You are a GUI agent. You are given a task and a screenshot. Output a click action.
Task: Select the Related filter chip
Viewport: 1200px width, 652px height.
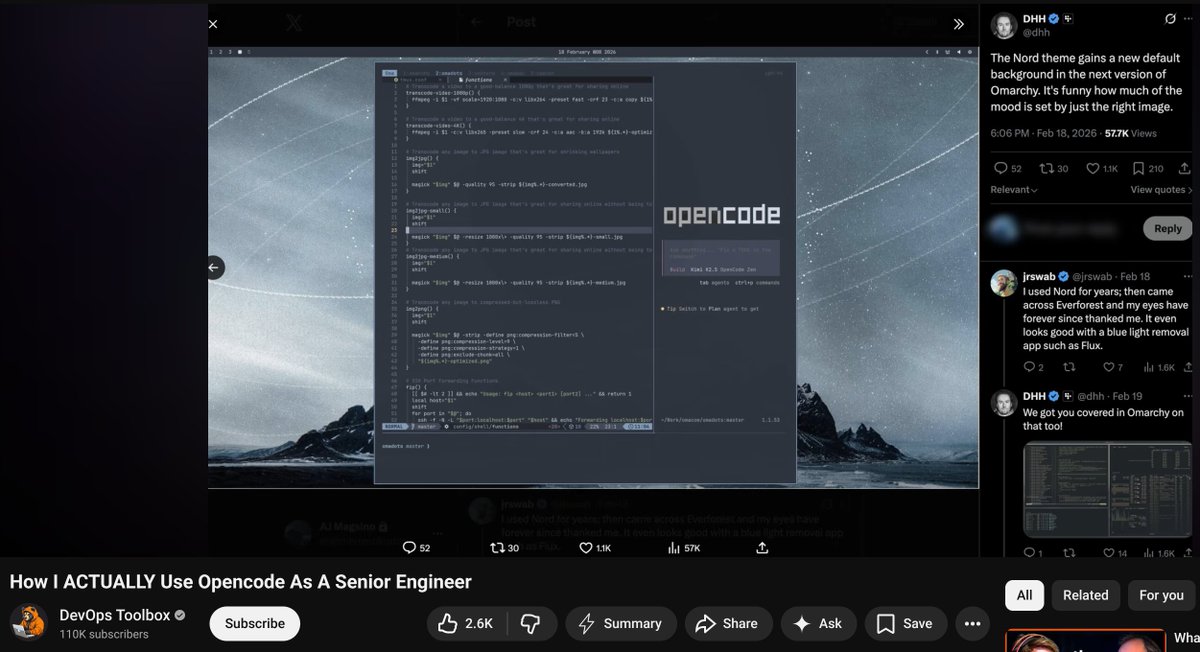tap(1085, 595)
